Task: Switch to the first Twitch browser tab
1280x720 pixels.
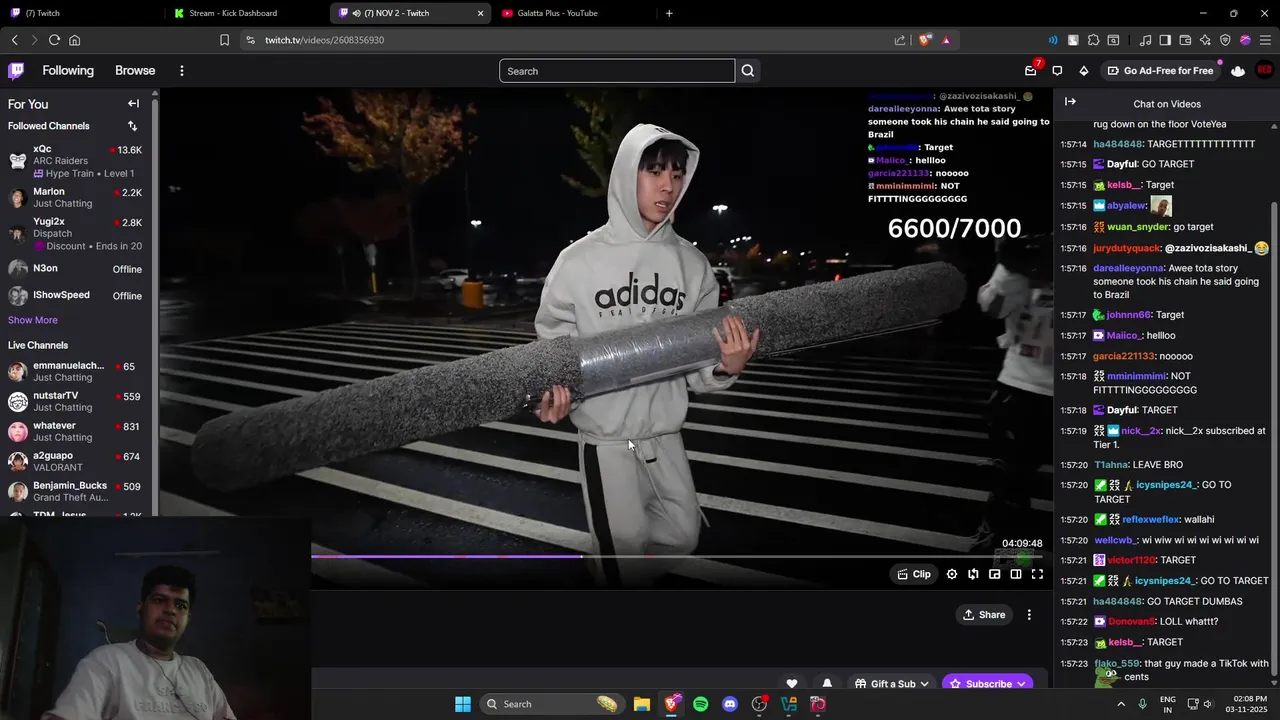Action: click(80, 13)
